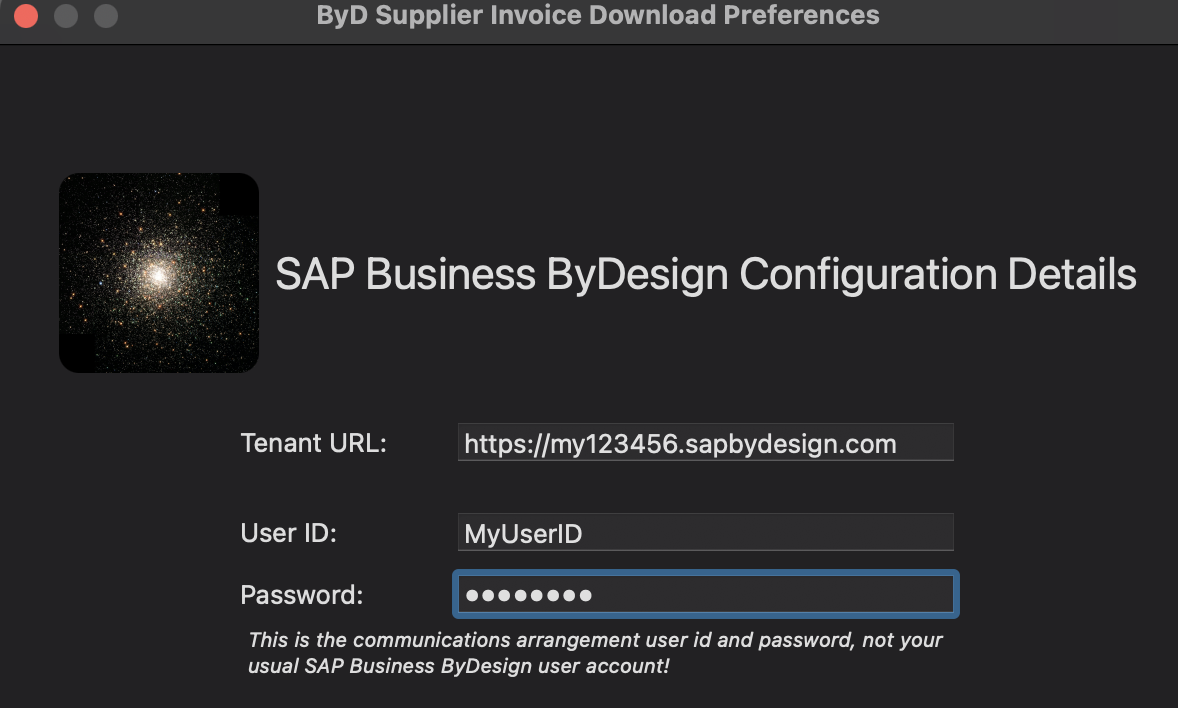Click the Password label

point(301,595)
